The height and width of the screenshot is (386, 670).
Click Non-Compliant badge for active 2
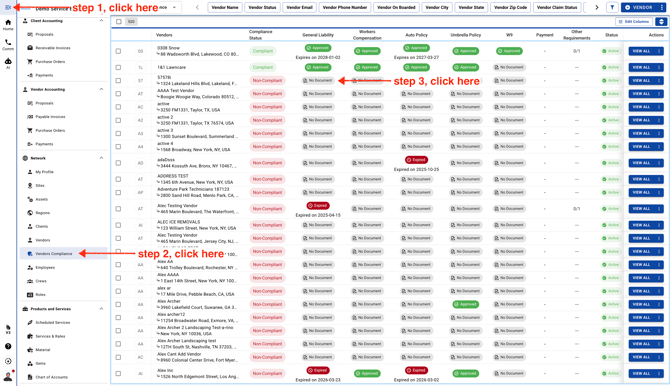(x=267, y=120)
